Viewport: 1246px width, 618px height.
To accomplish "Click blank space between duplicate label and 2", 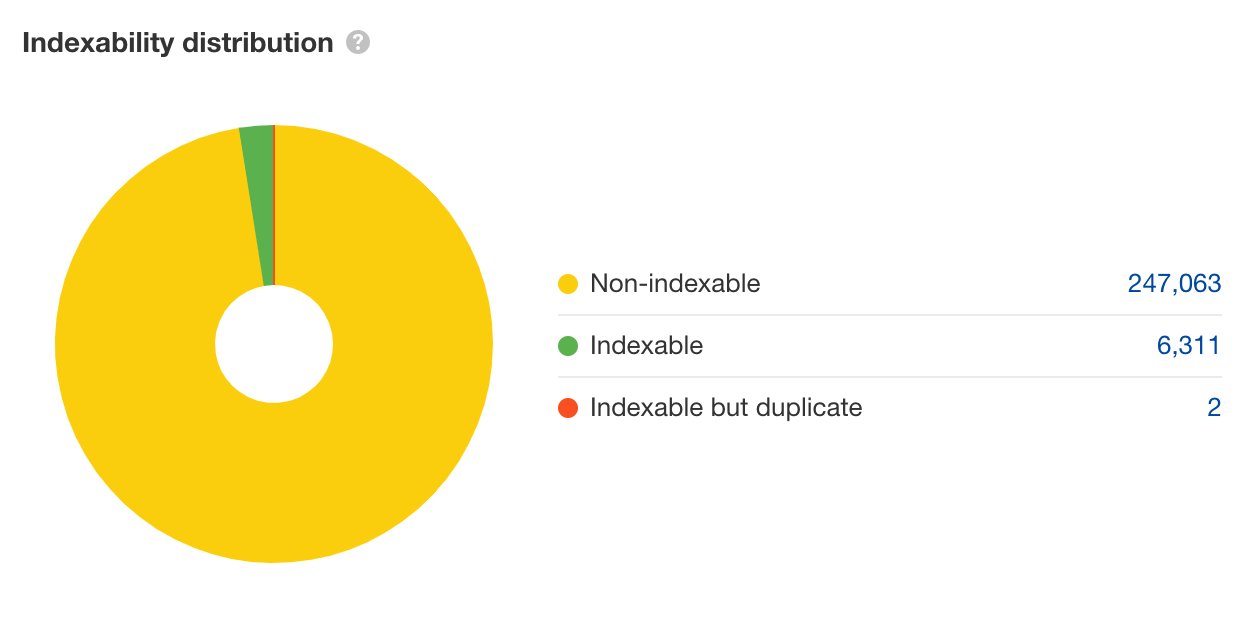I will (1030, 408).
